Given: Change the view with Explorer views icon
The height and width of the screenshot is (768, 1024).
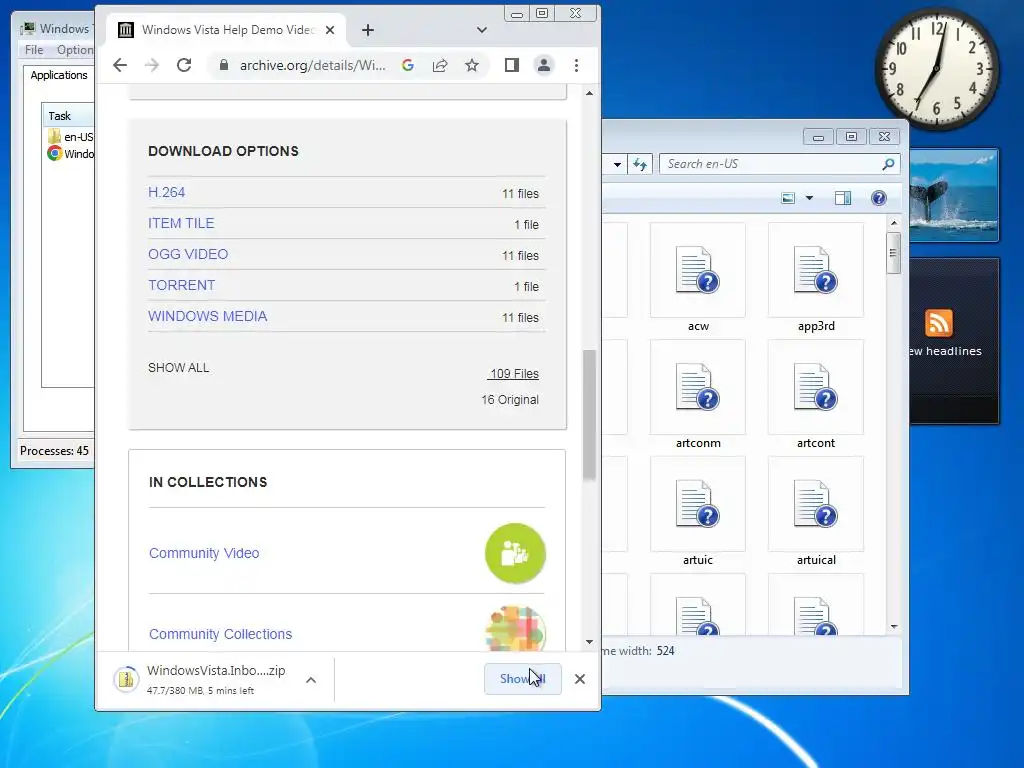Looking at the screenshot, I should click(788, 198).
